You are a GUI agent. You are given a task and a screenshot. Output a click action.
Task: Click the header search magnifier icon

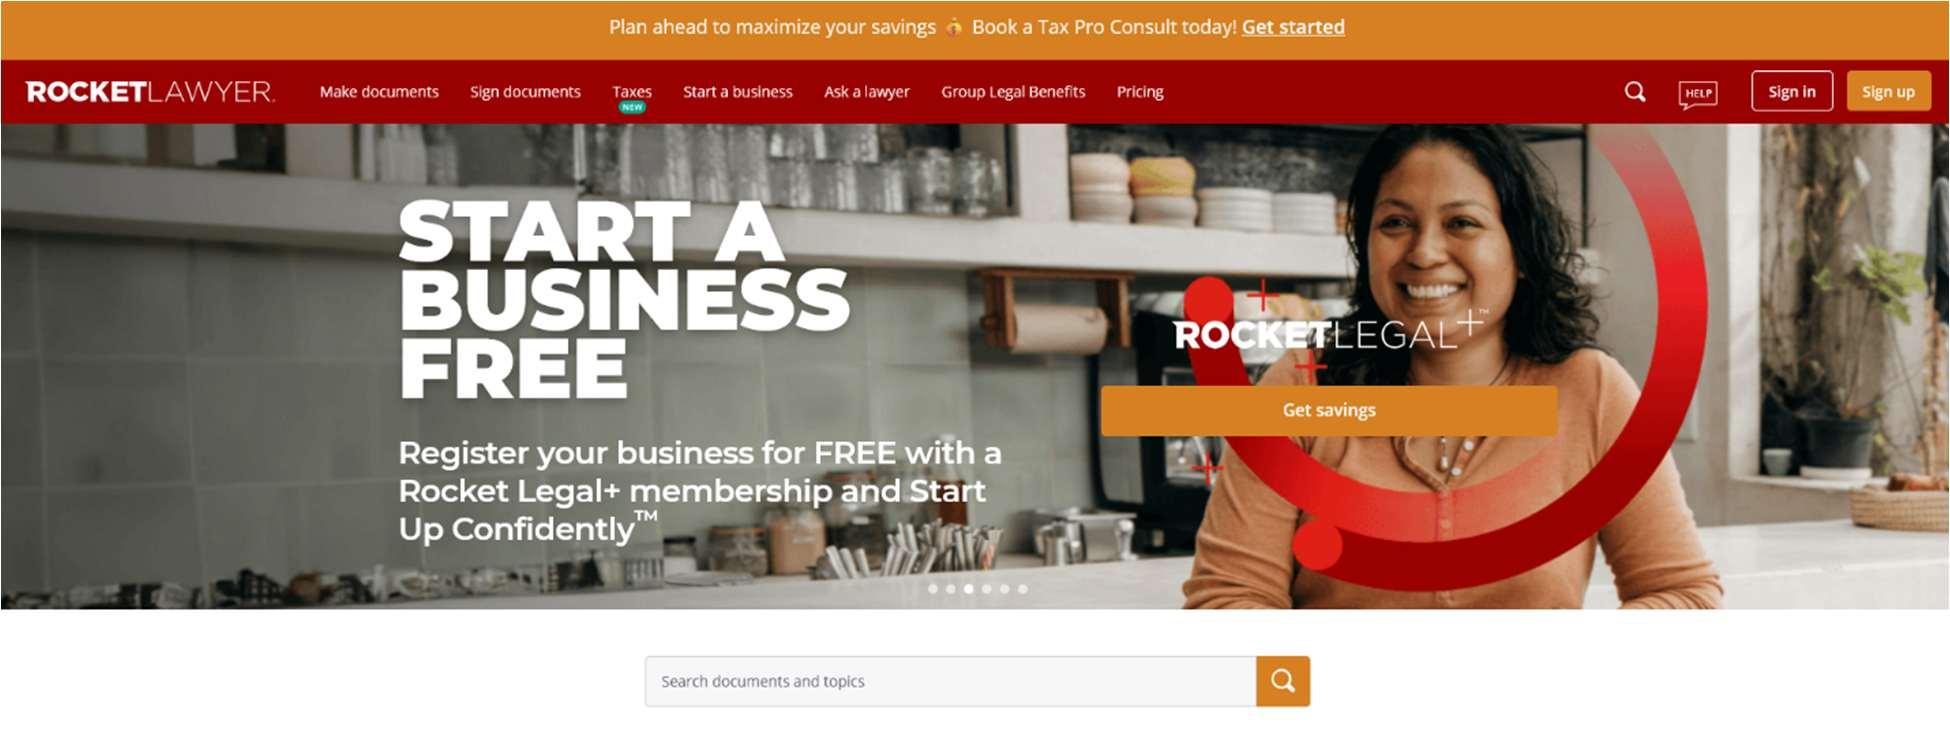(x=1635, y=92)
